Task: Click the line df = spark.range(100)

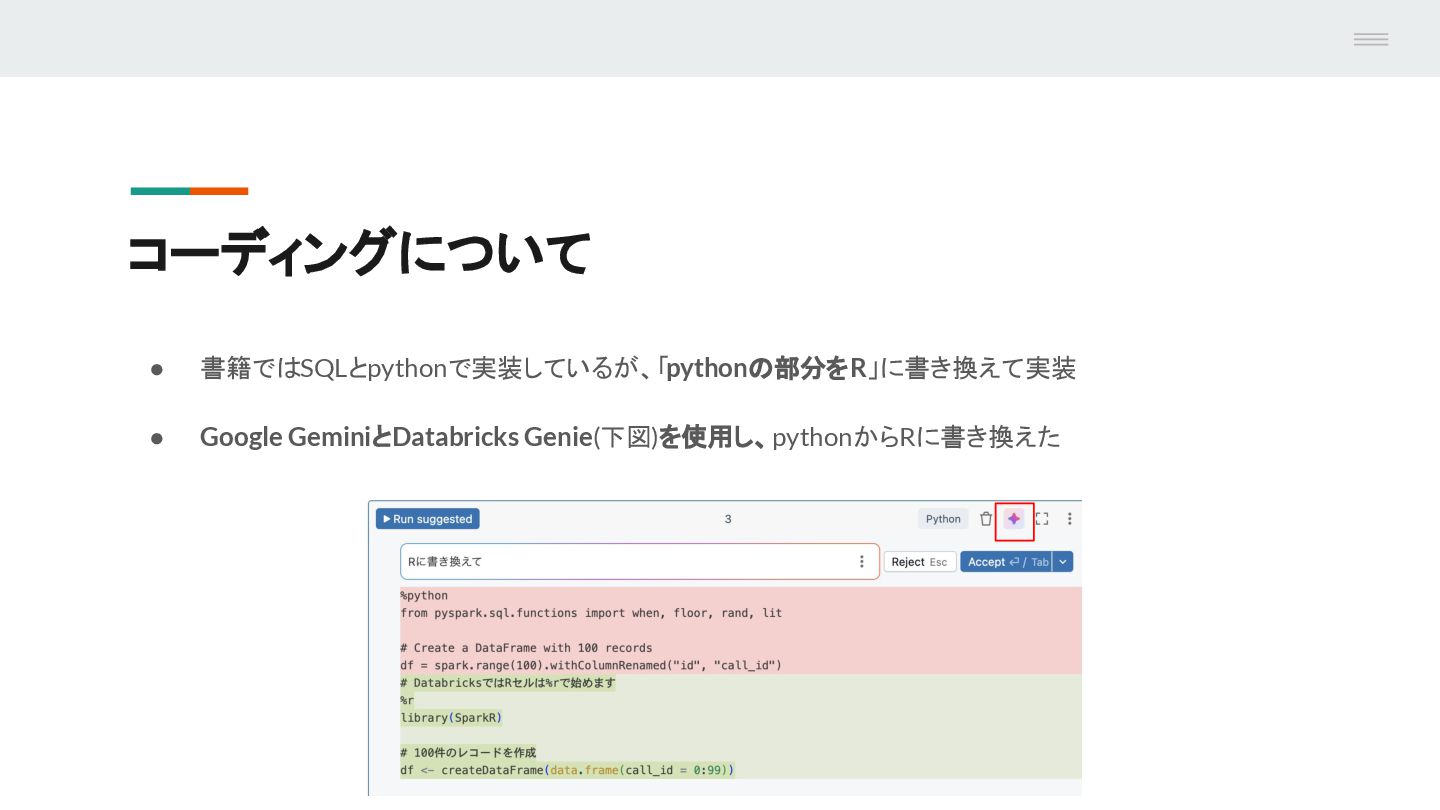Action: coord(591,665)
